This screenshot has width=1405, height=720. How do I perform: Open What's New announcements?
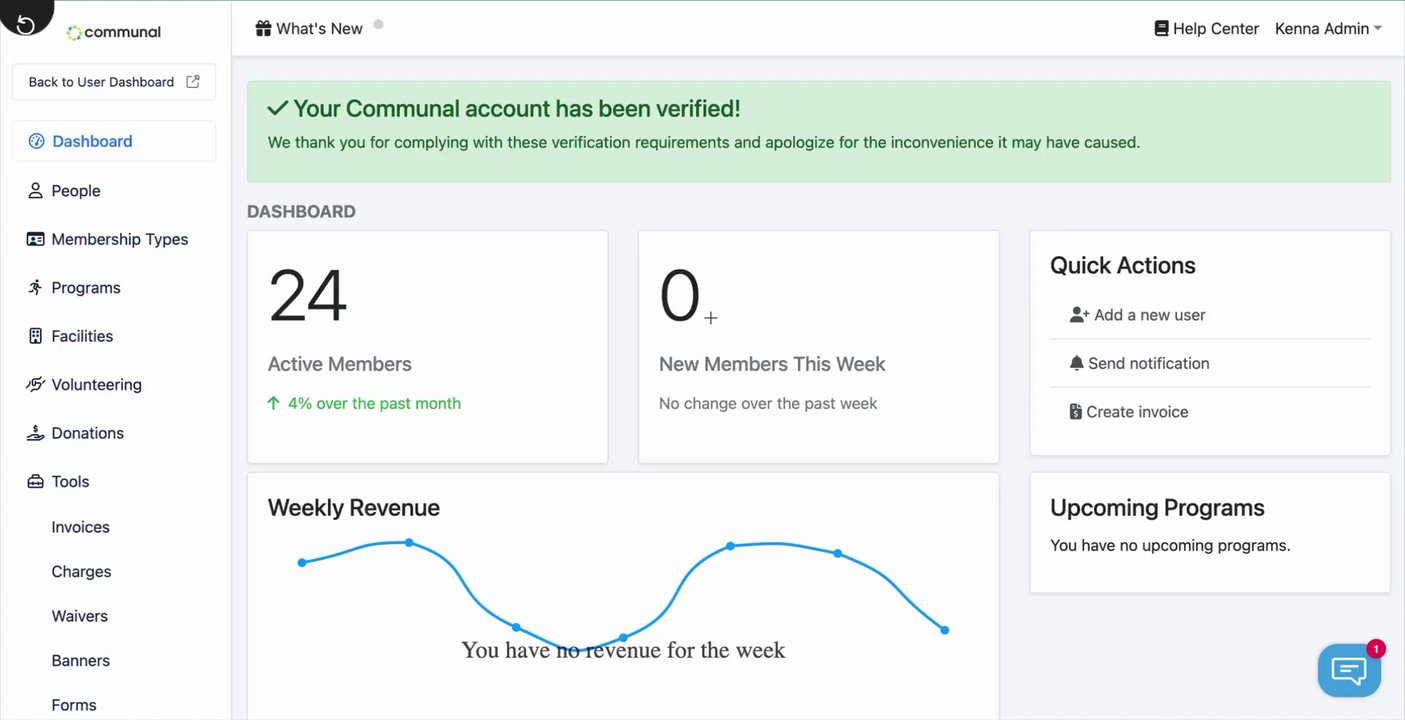pyautogui.click(x=309, y=29)
